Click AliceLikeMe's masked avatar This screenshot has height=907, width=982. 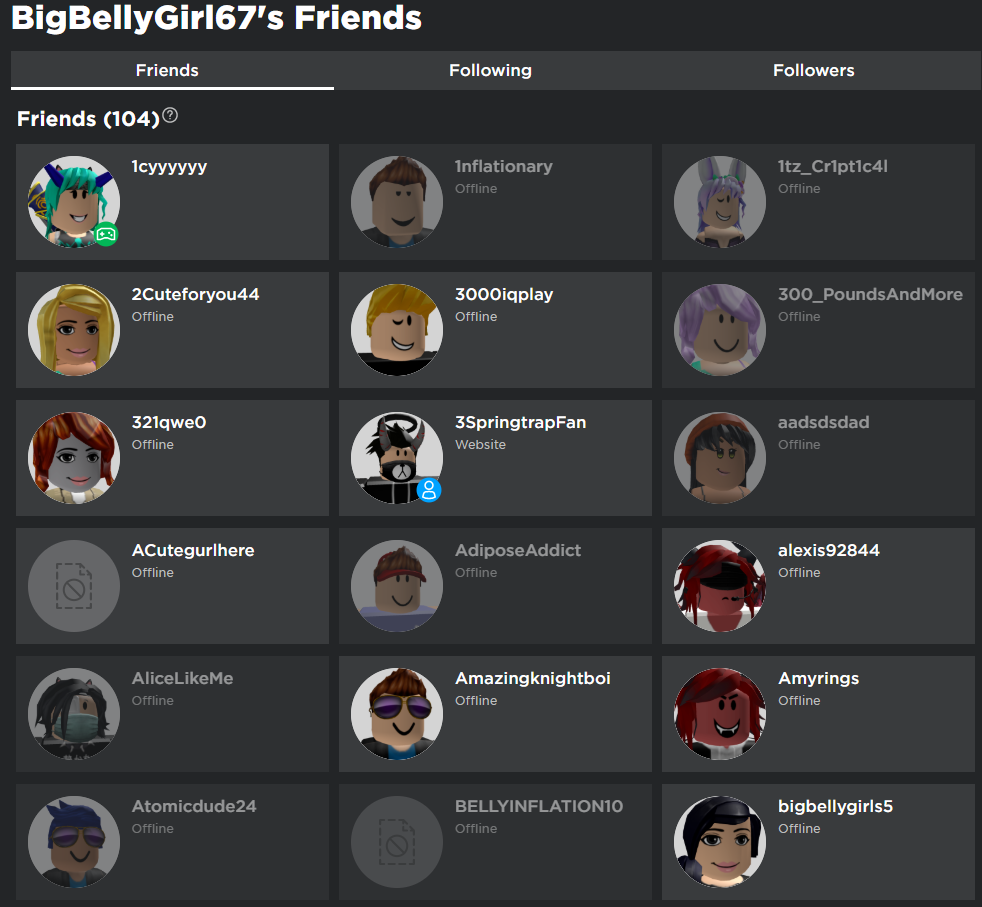pyautogui.click(x=74, y=713)
